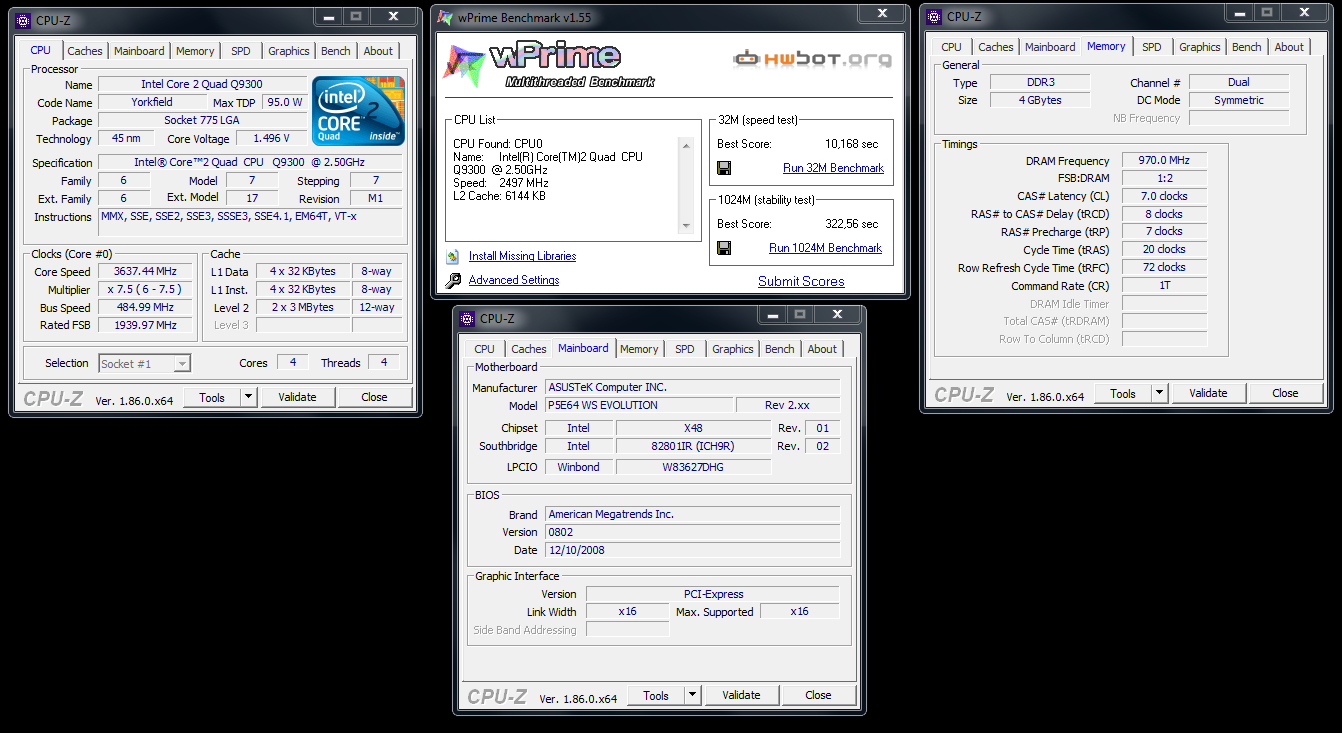Viewport: 1342px width, 733px height.
Task: Open Tools dropdown arrow in CPU window
Action: point(249,397)
